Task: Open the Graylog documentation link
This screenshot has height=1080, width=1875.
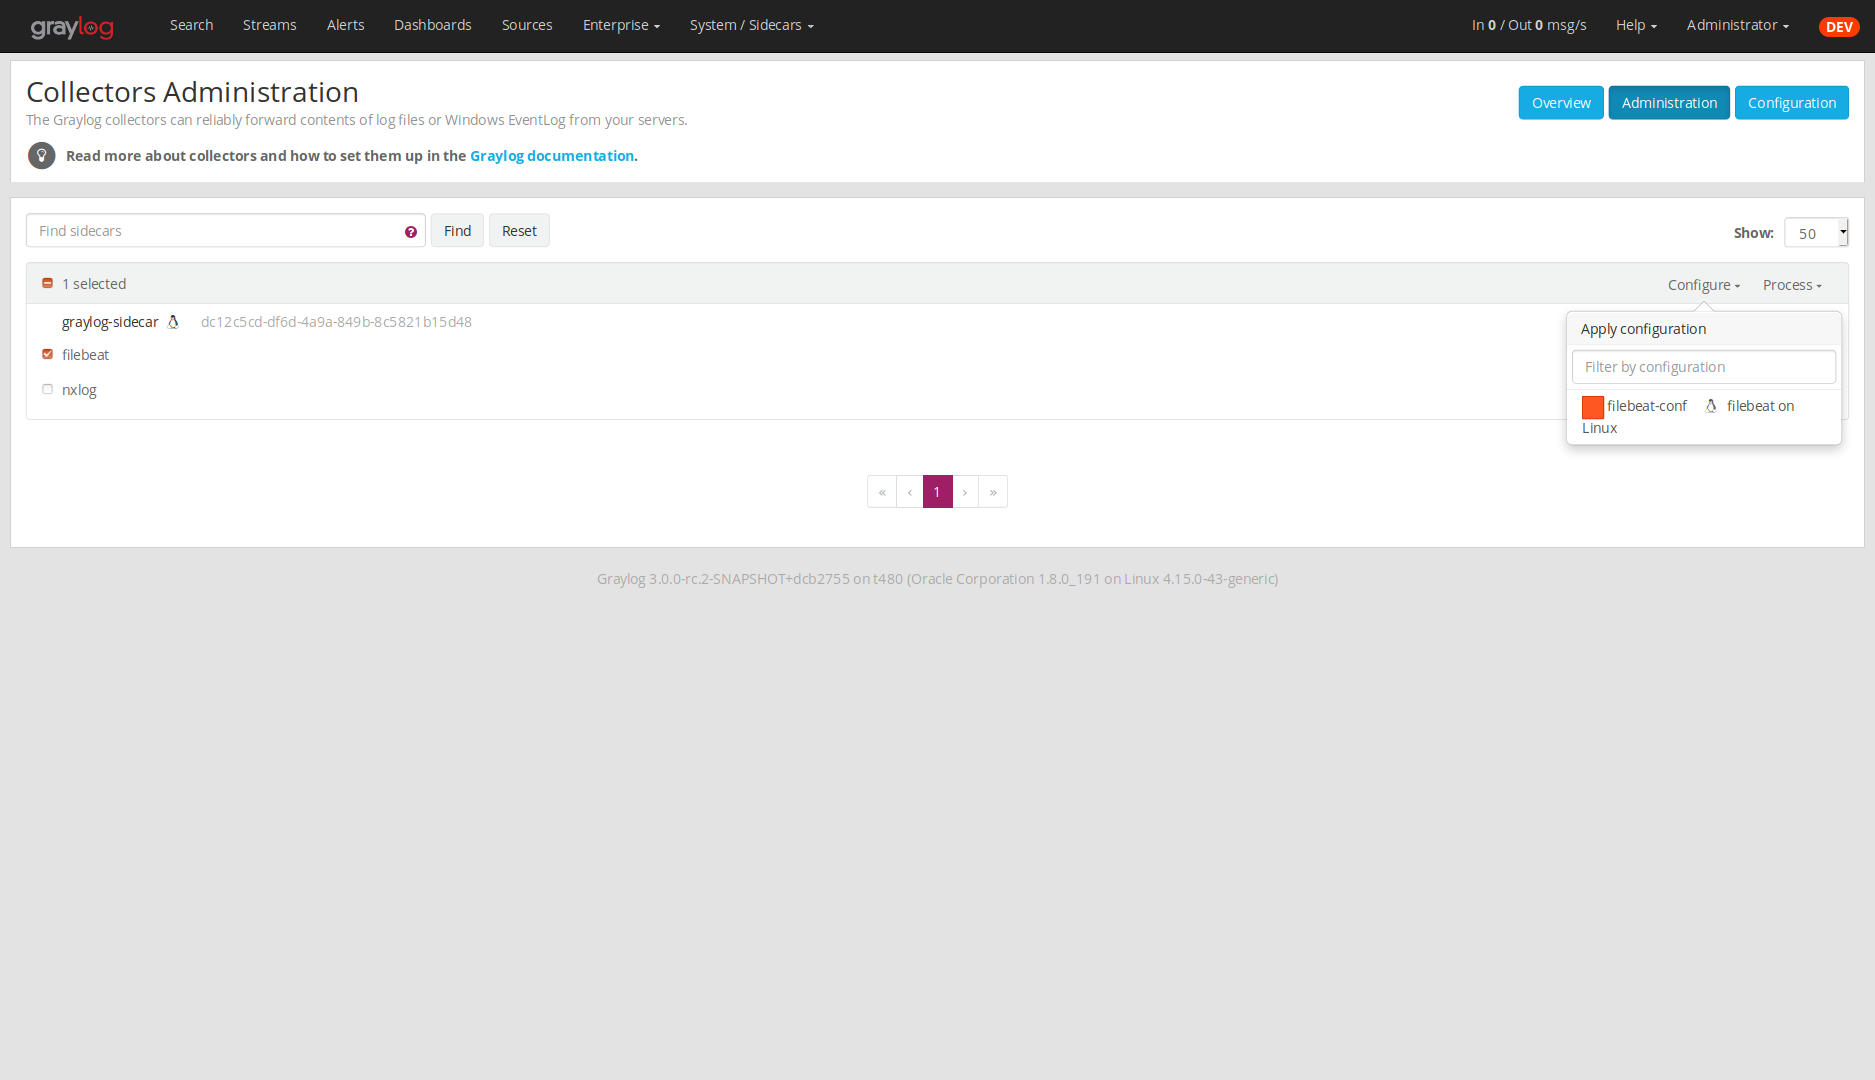Action: pyautogui.click(x=552, y=156)
